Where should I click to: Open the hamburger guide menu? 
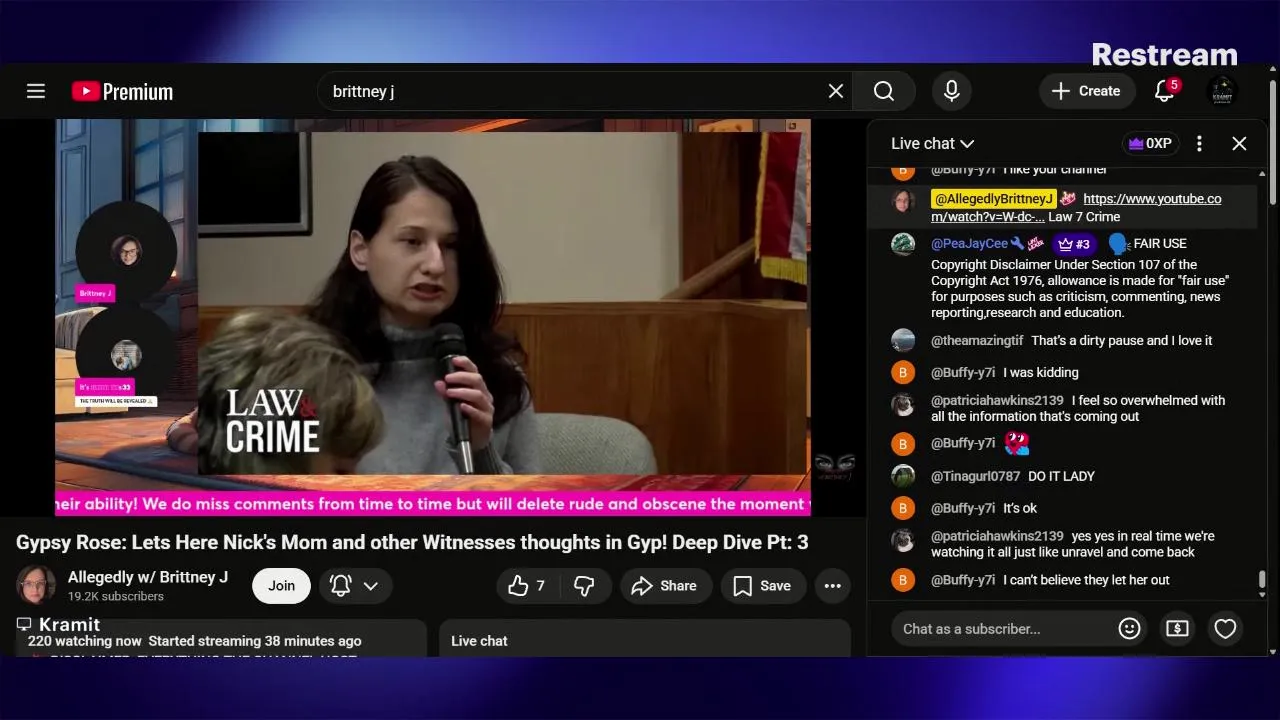click(36, 91)
